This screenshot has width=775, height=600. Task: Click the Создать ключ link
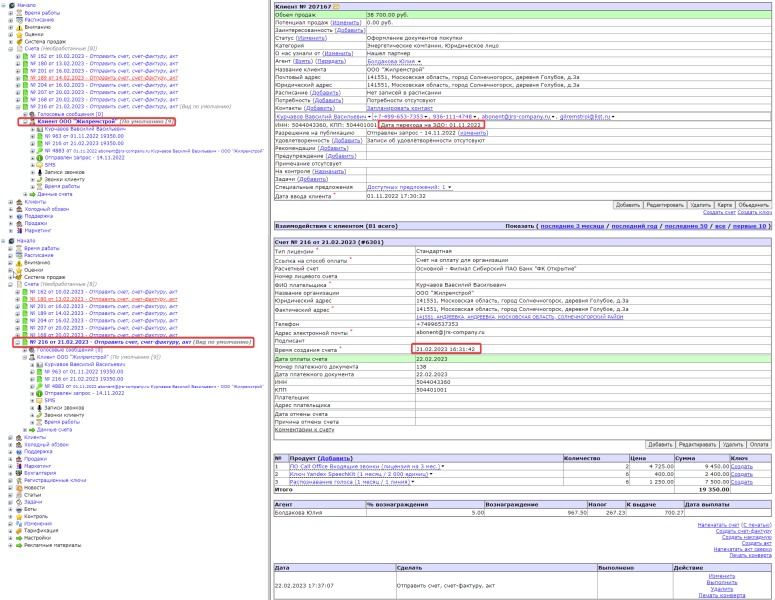(754, 212)
